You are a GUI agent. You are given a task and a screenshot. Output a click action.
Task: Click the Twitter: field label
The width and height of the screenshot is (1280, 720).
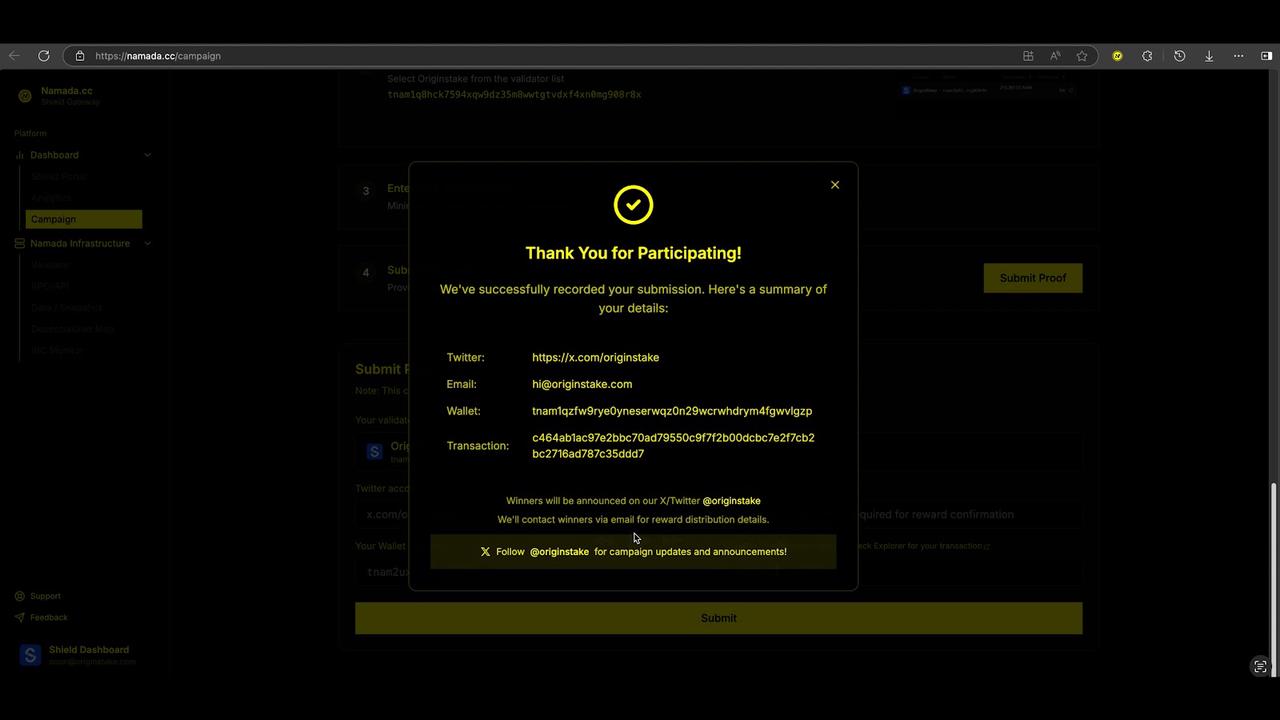[x=465, y=357]
